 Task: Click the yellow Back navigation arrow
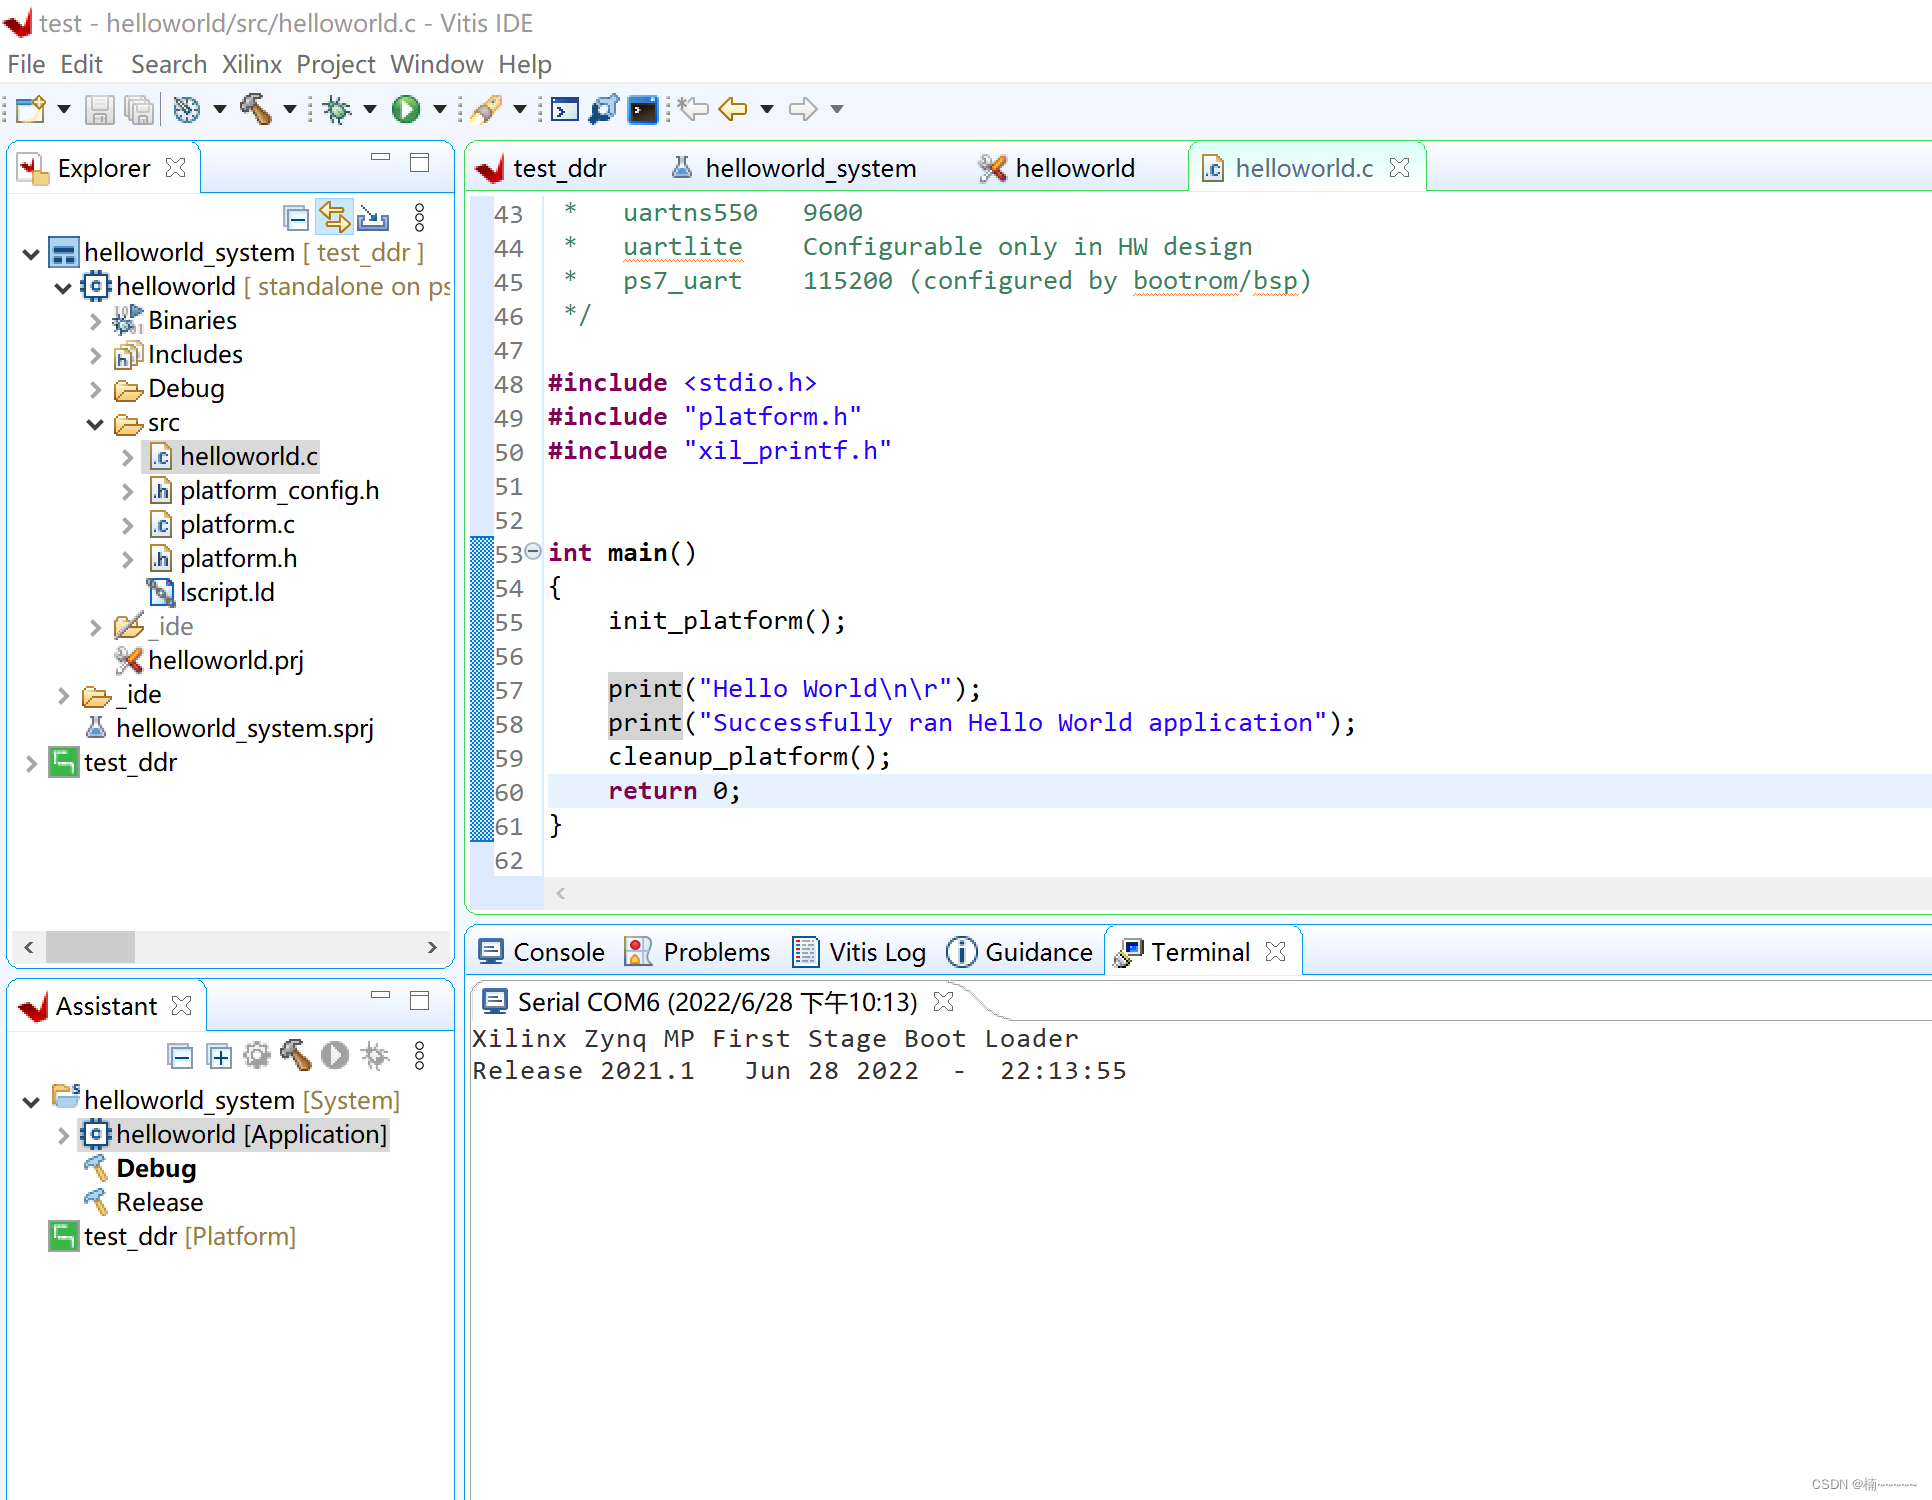tap(733, 109)
